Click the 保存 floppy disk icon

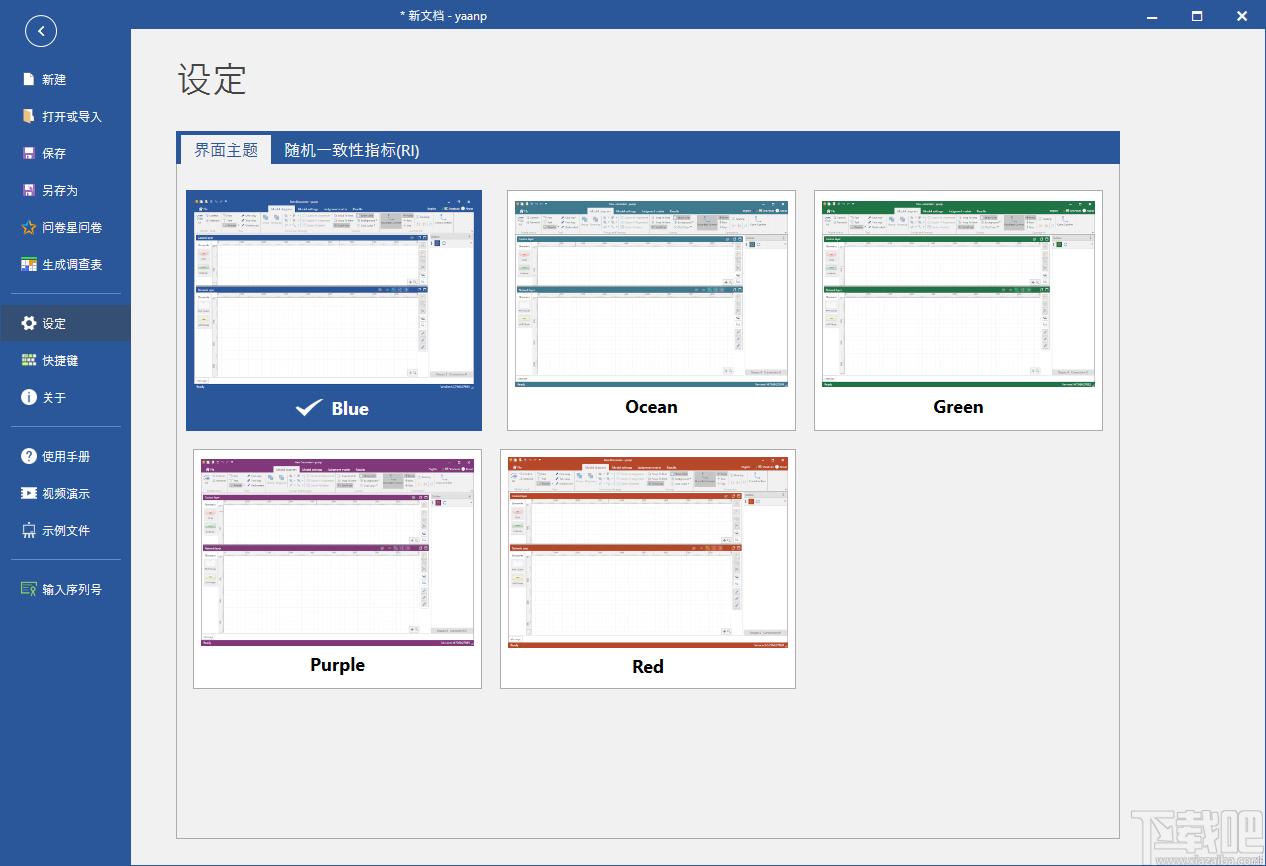tap(29, 153)
